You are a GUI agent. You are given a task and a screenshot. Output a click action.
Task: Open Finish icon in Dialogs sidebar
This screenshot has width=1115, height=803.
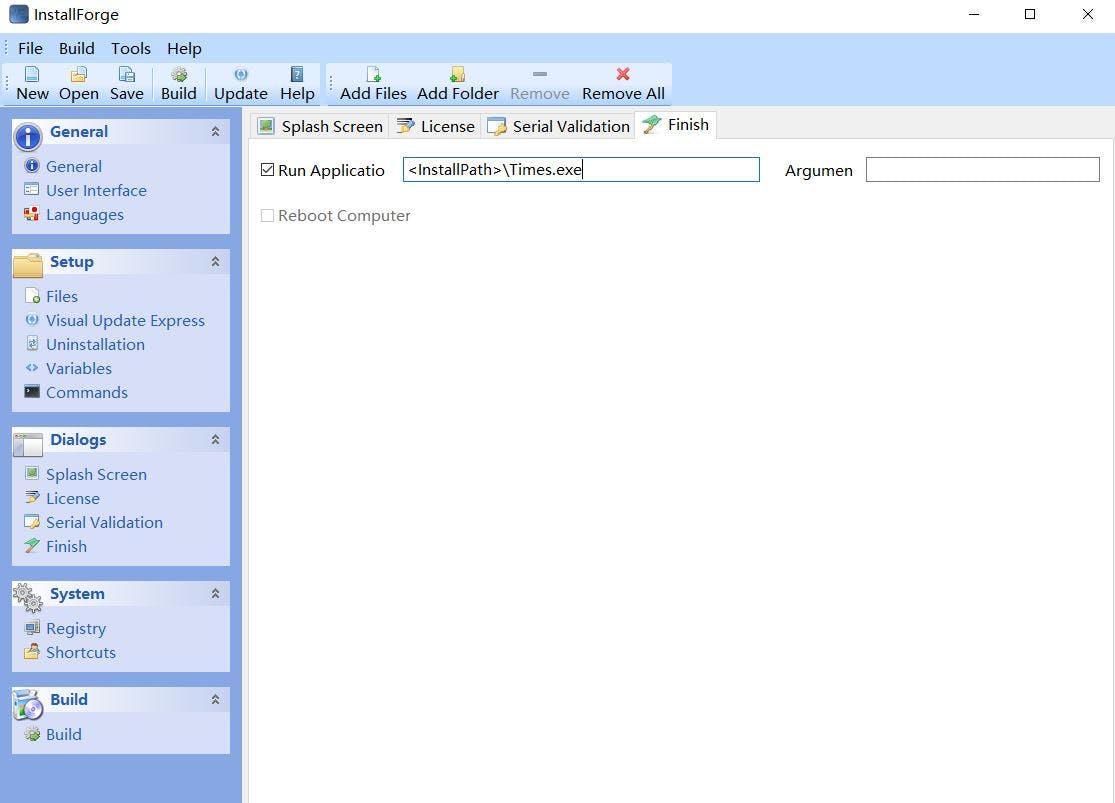click(x=32, y=546)
